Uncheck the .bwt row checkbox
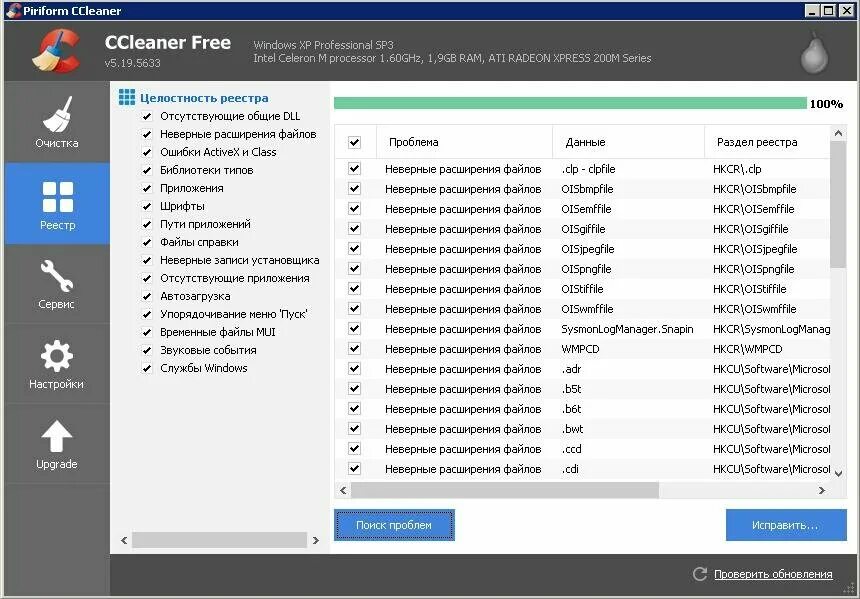 (x=354, y=428)
